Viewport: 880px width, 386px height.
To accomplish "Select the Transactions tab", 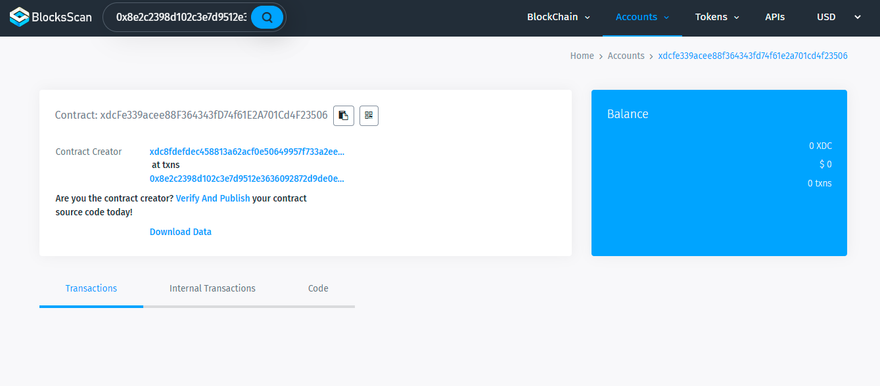I will pos(91,288).
